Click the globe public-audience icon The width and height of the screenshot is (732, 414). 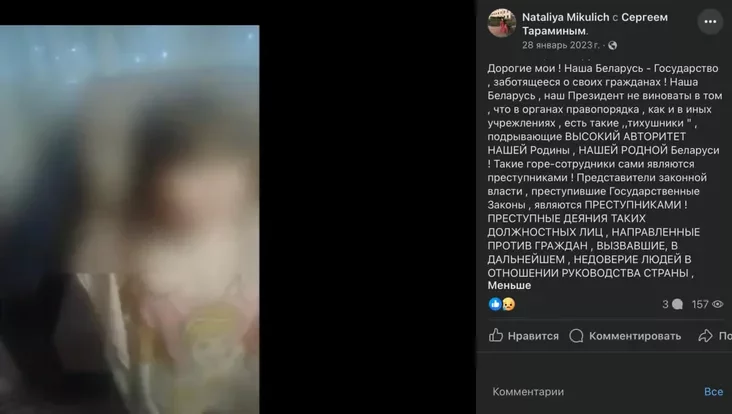coord(612,45)
